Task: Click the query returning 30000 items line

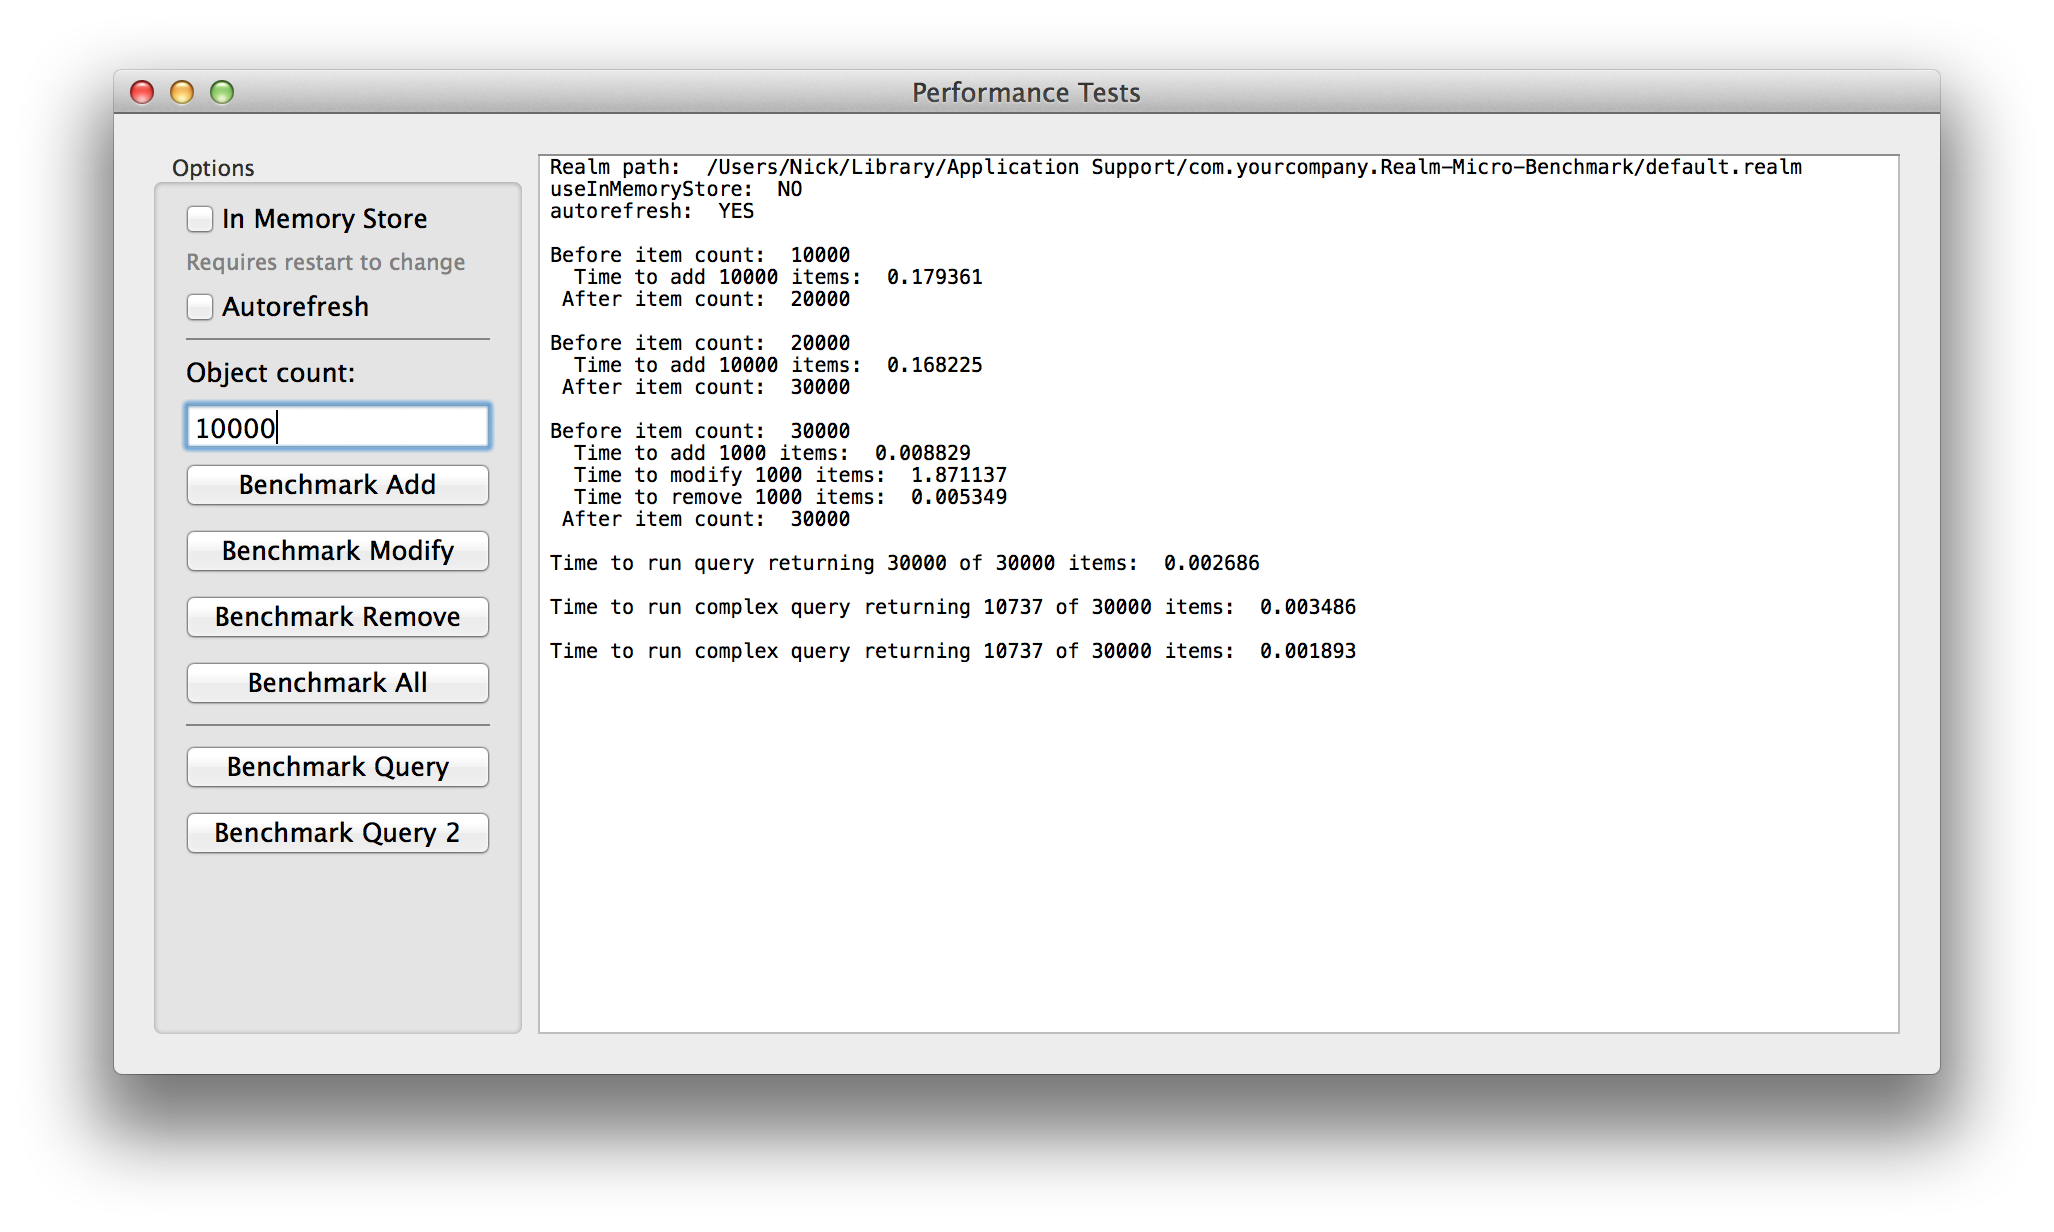Action: (x=904, y=563)
